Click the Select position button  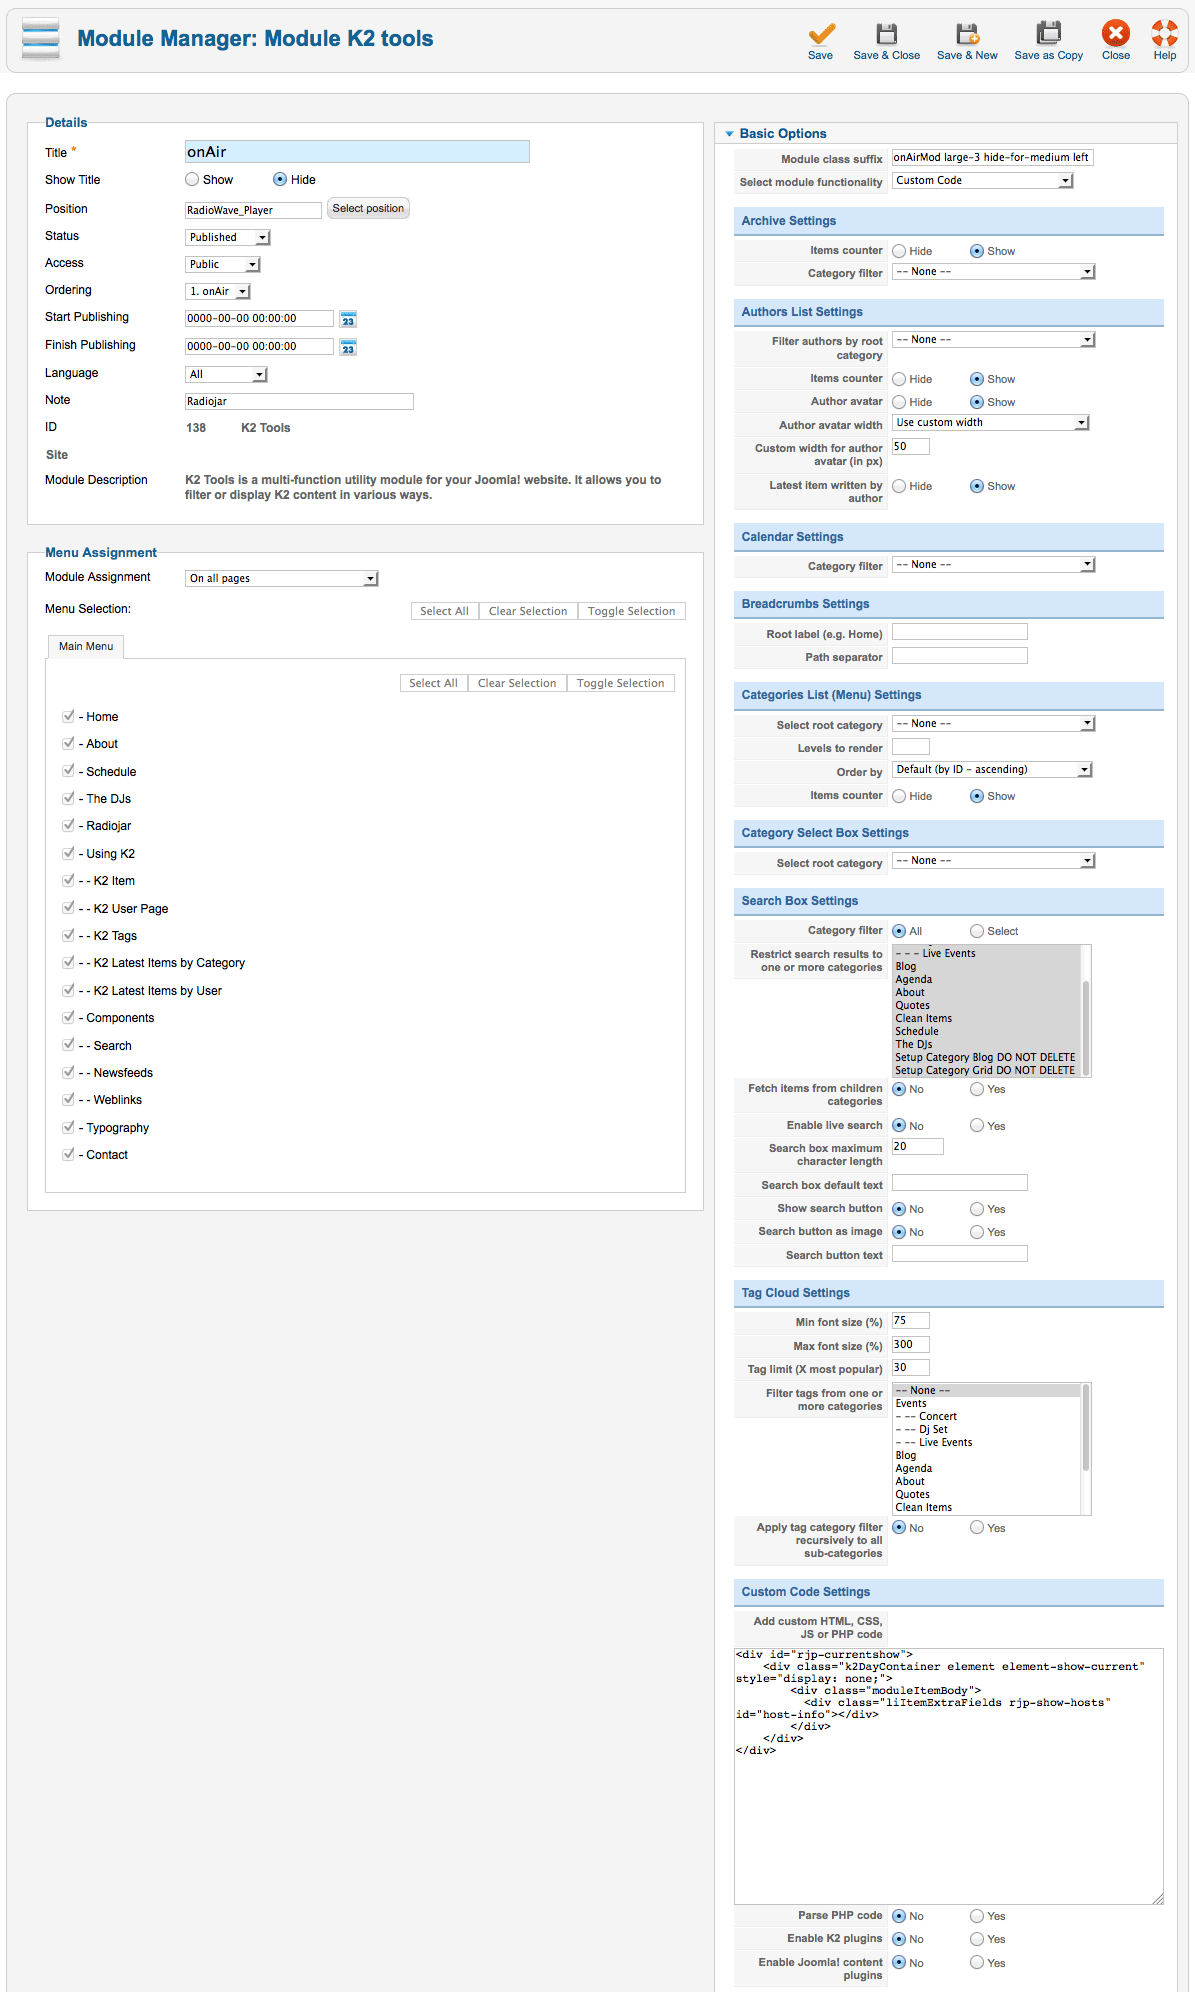[368, 208]
